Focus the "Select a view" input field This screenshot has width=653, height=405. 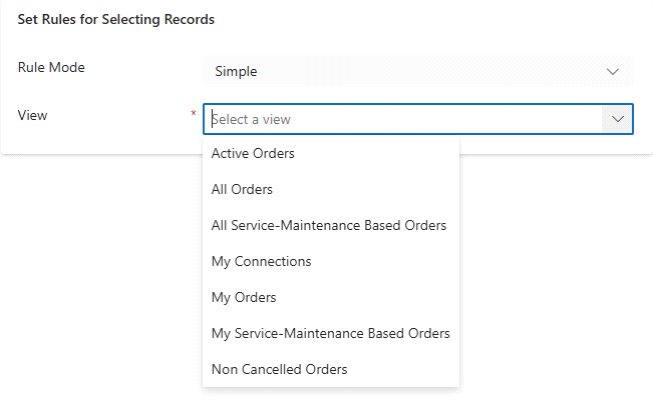tap(400, 119)
